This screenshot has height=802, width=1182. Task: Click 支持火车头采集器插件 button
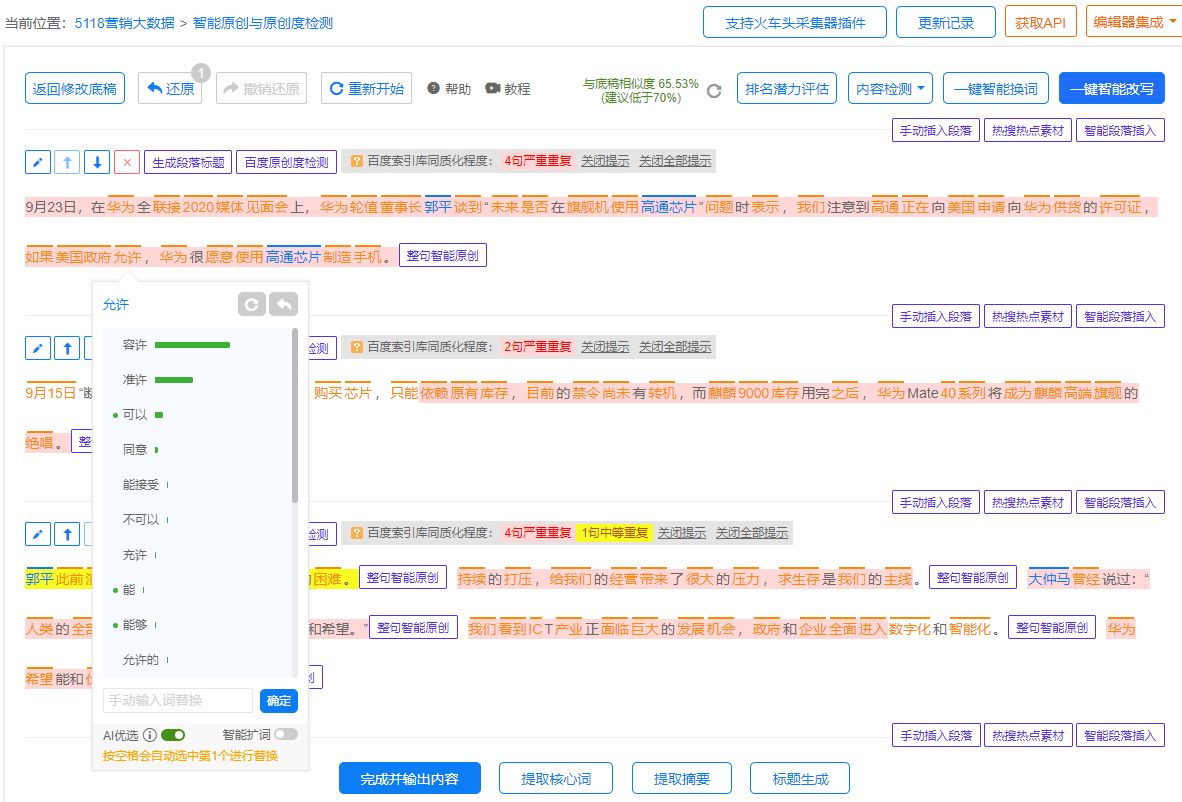795,22
